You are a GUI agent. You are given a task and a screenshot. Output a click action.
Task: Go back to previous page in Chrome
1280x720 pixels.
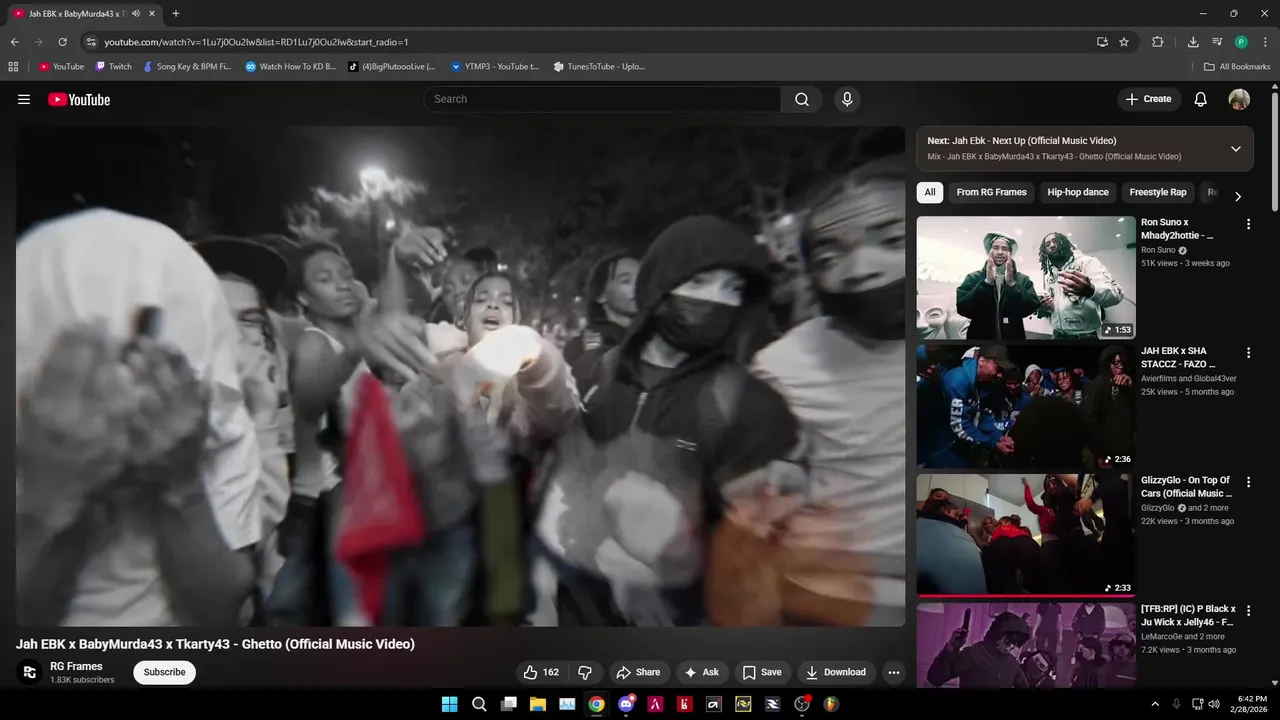coord(14,42)
